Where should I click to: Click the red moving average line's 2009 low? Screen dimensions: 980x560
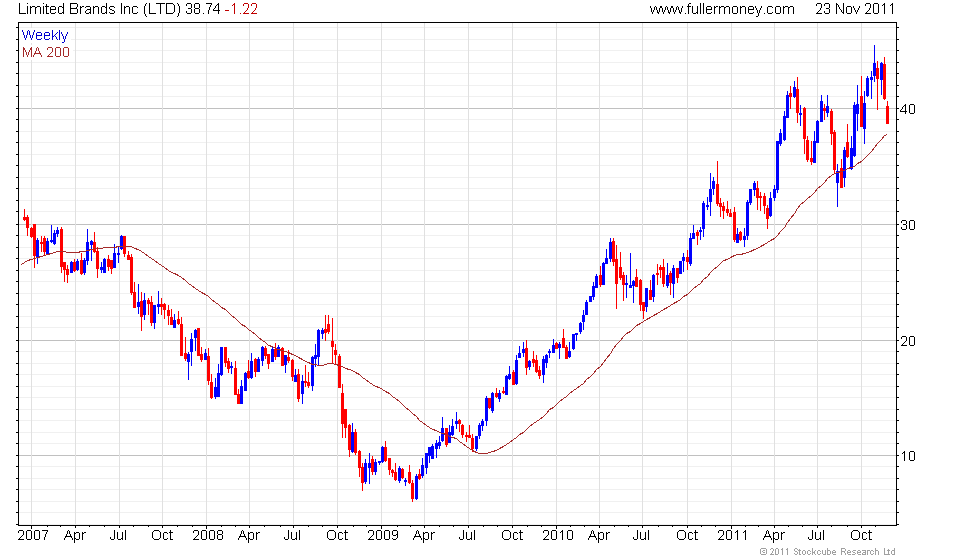(x=482, y=453)
